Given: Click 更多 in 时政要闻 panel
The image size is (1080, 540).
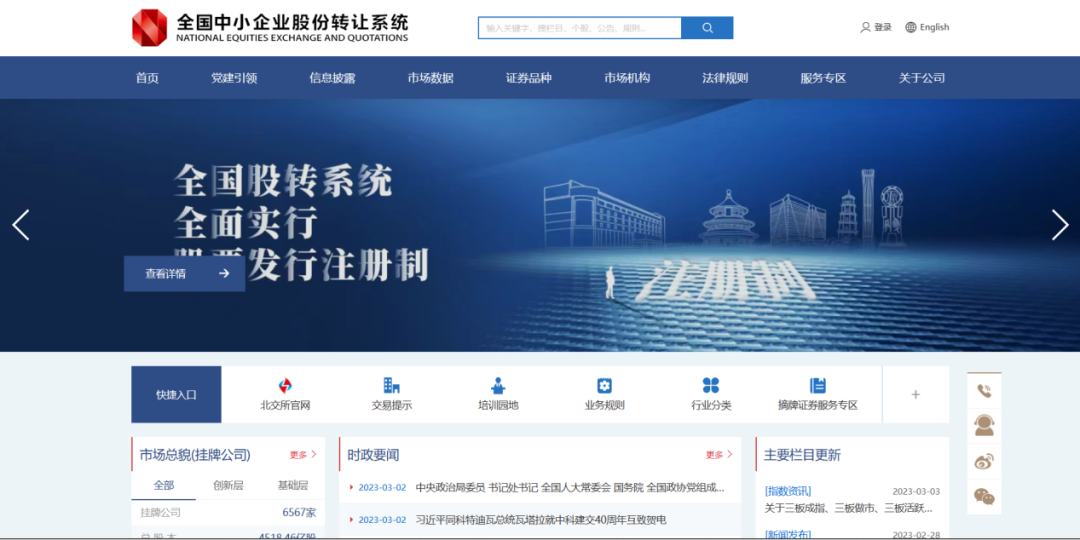Looking at the screenshot, I should 719,455.
